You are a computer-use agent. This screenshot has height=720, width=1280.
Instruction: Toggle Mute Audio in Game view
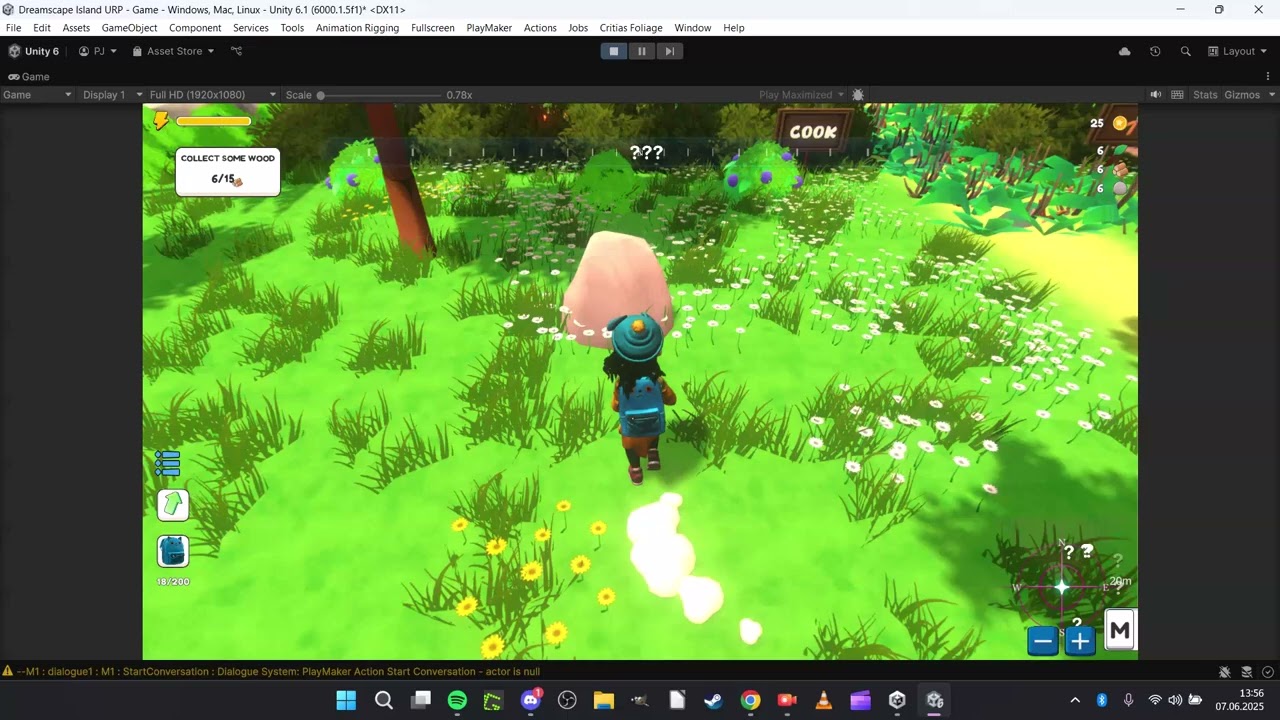click(1156, 95)
